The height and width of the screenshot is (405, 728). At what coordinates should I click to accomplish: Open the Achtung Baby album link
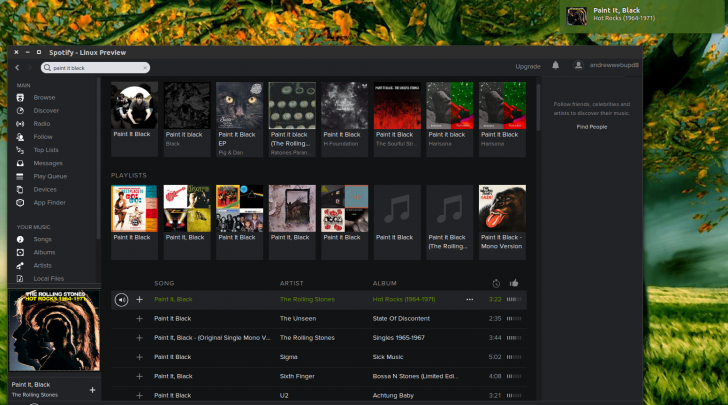tap(393, 396)
